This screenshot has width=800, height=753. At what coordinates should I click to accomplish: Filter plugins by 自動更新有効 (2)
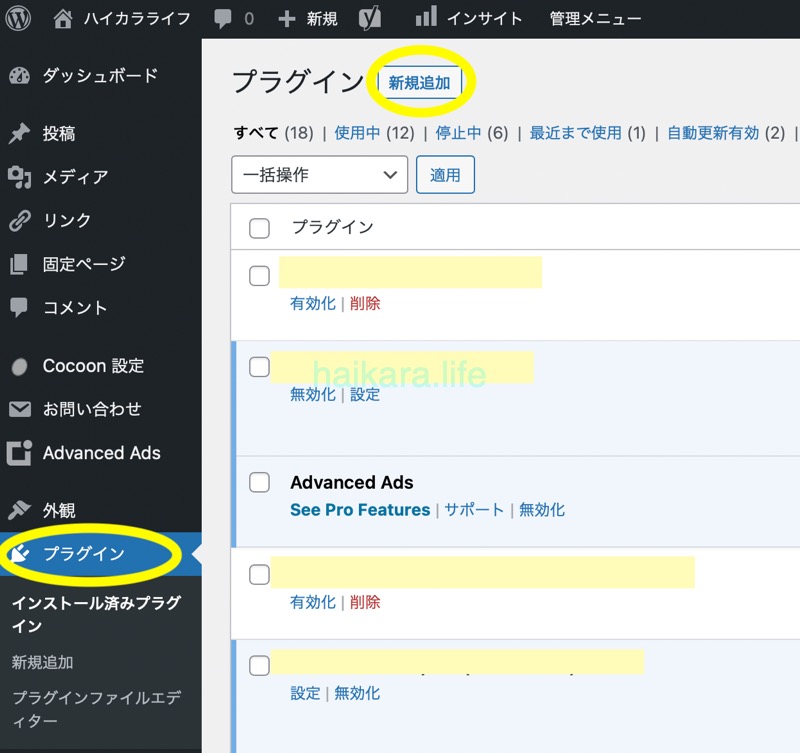pyautogui.click(x=726, y=133)
